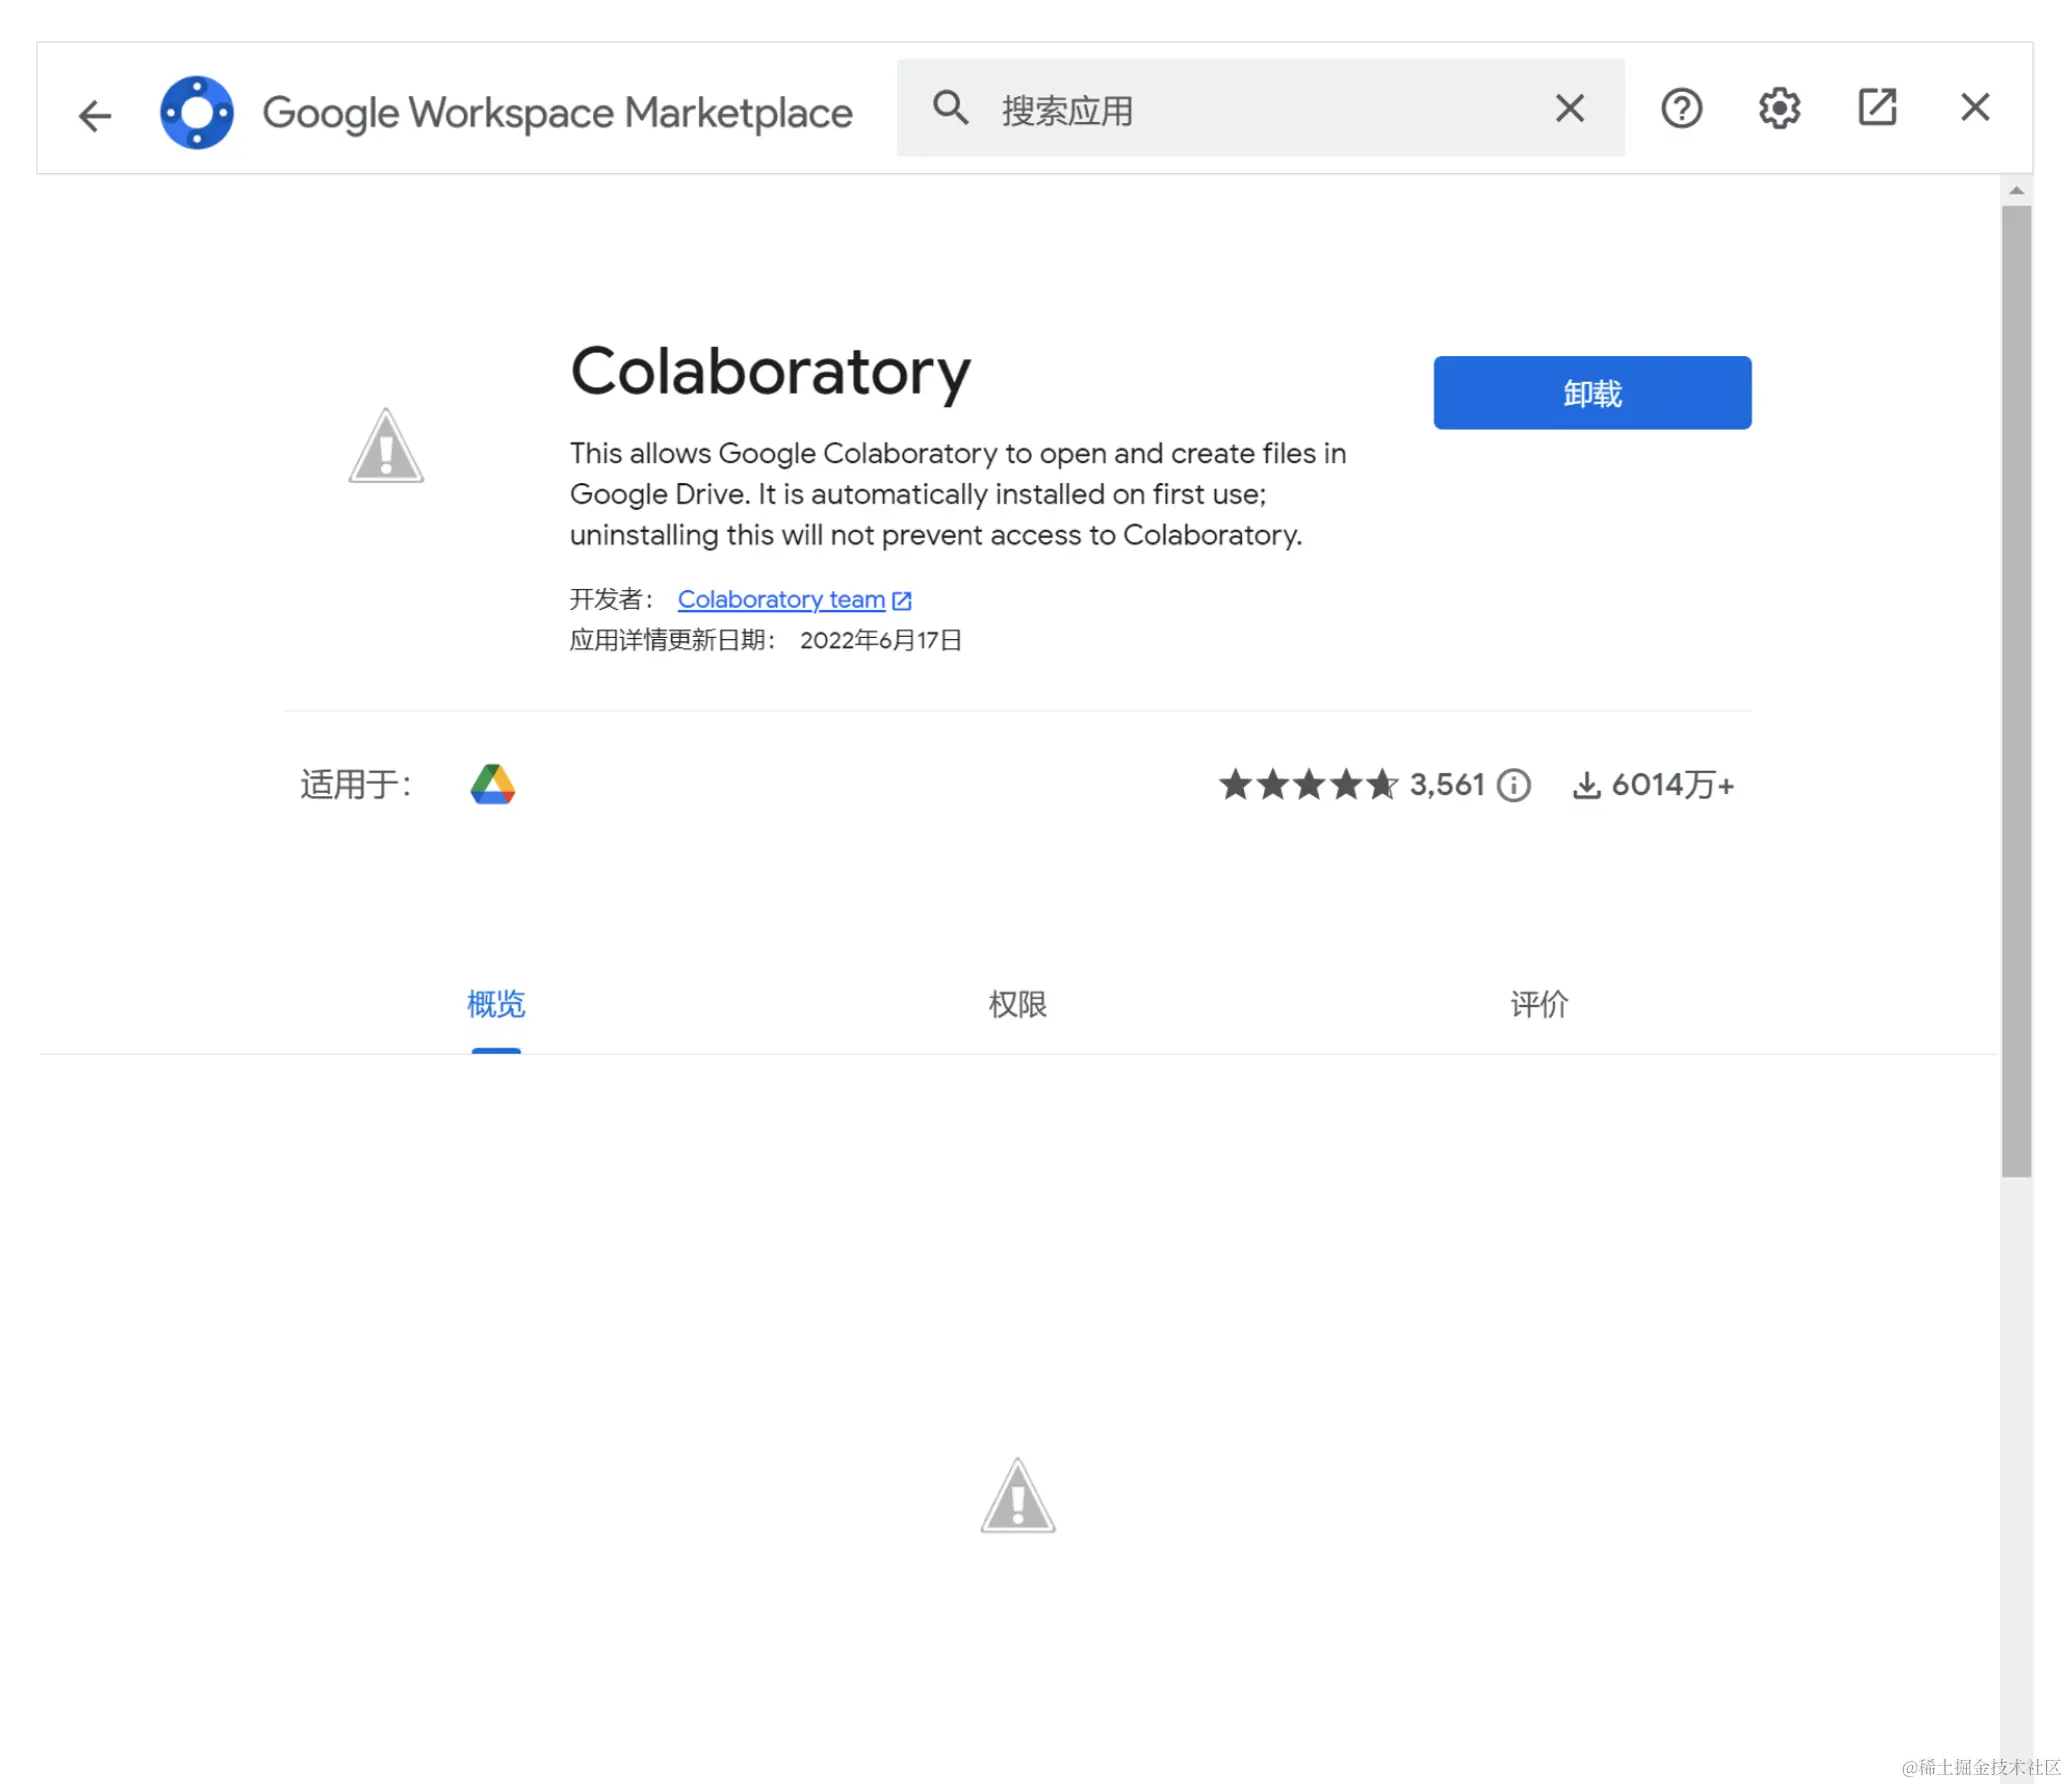
Task: Click the download count icon near 6014万+
Action: pos(1586,785)
